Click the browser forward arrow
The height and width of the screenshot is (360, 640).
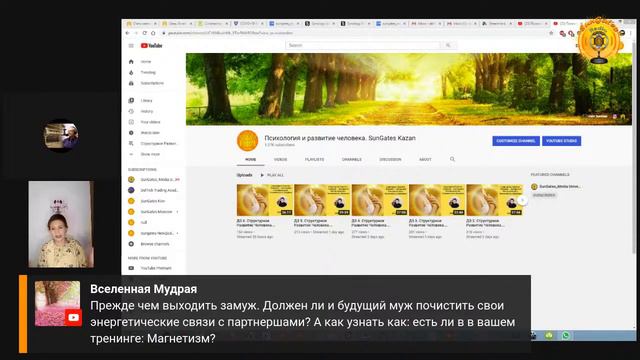(136, 33)
